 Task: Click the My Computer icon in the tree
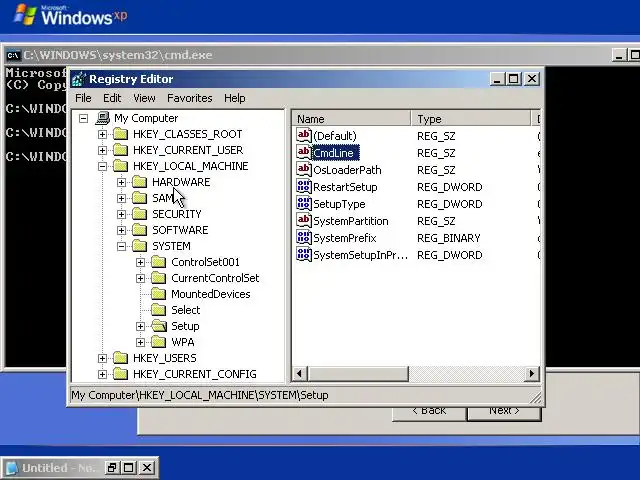(x=103, y=118)
